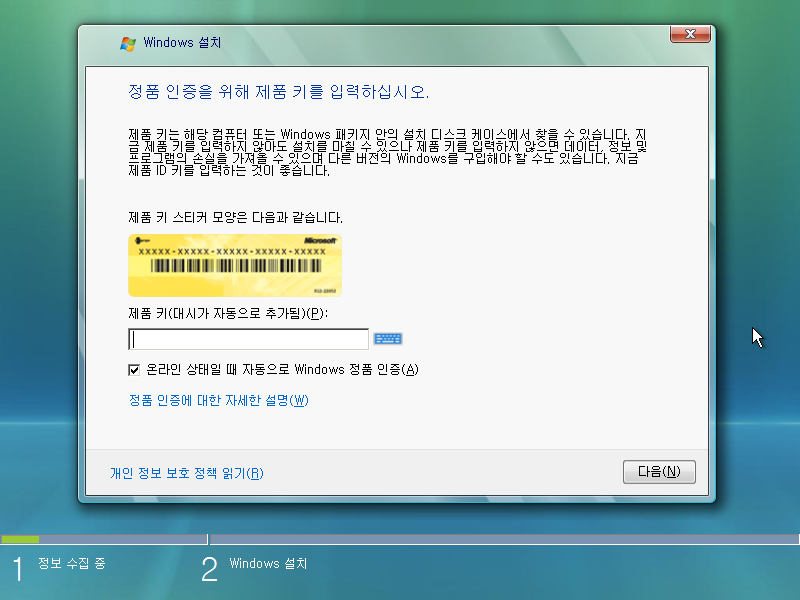
Task: Toggle automatic Windows activation checkbox
Action: 134,370
